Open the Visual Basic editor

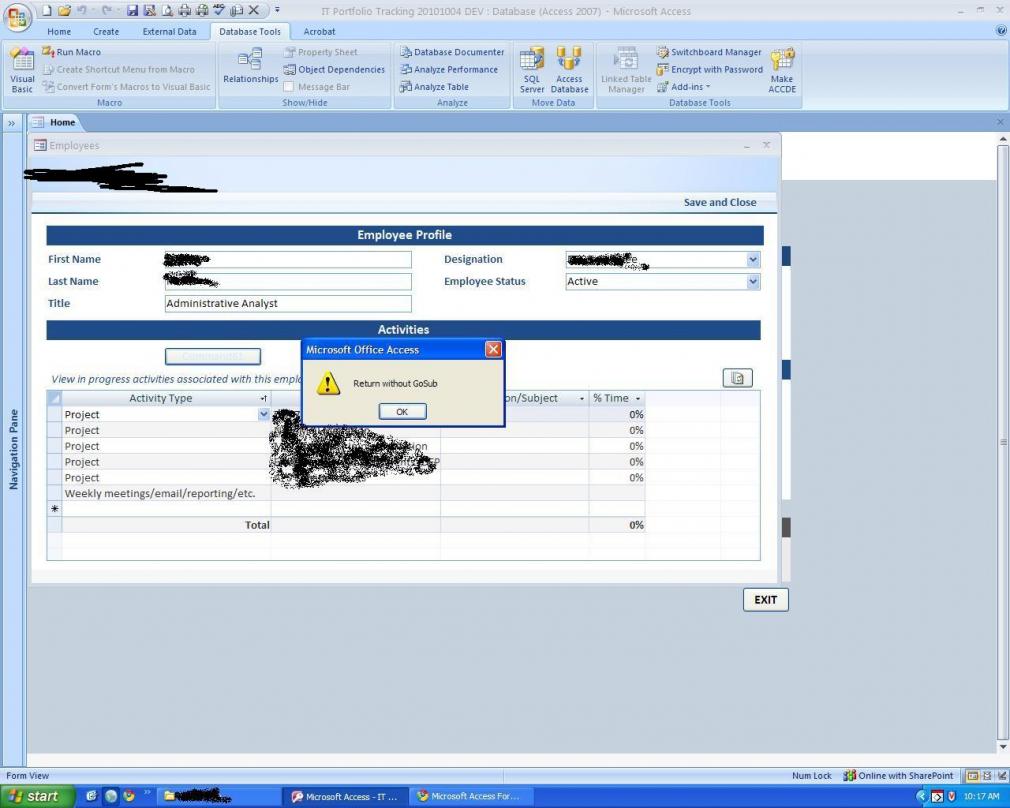[22, 71]
